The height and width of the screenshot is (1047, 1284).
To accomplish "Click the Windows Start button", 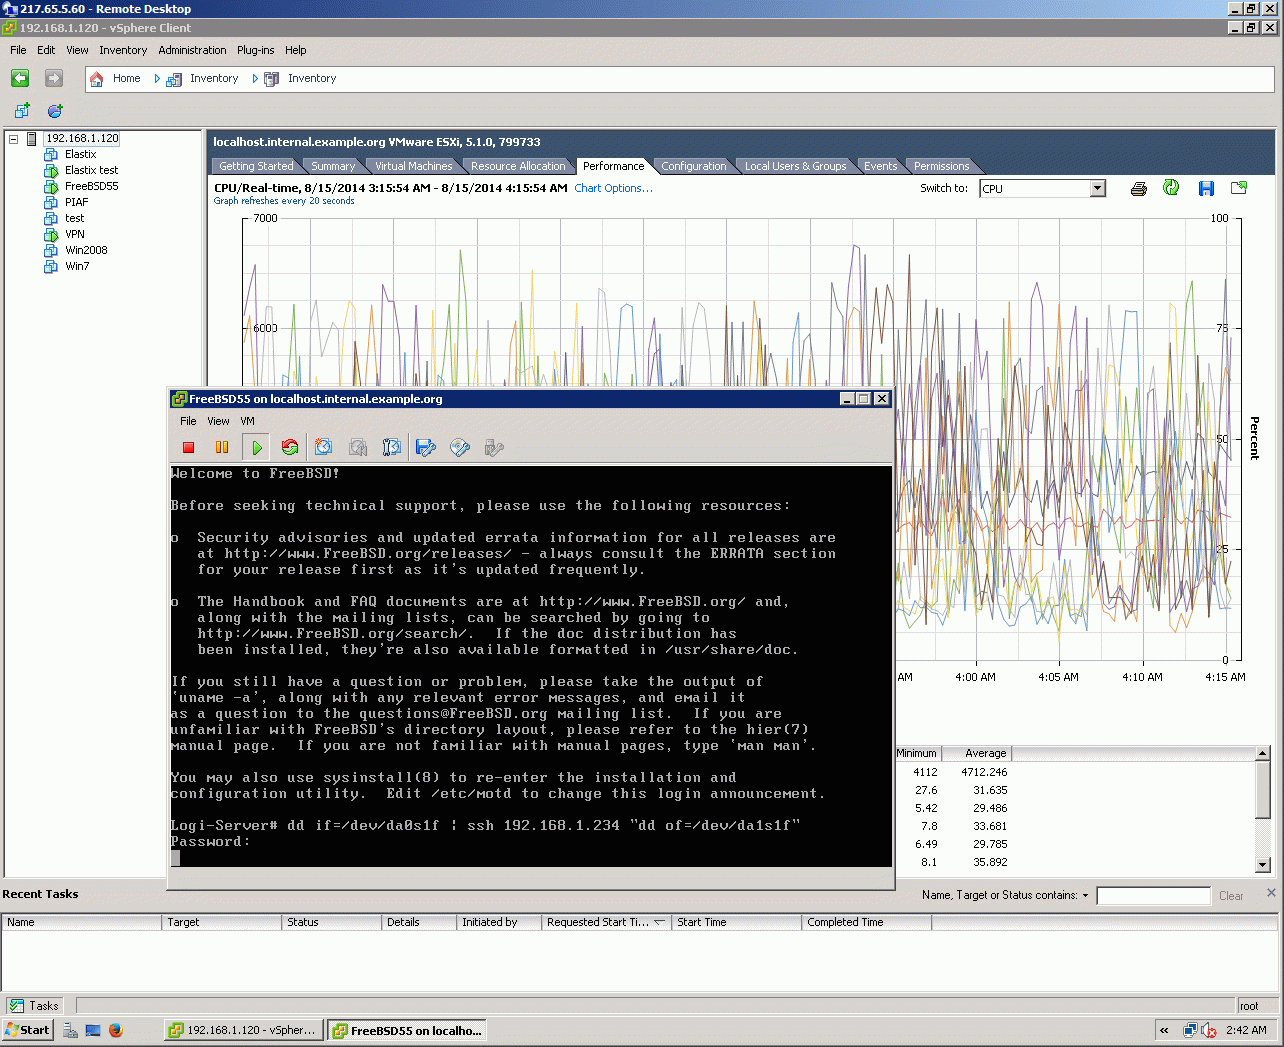I will tap(27, 1030).
